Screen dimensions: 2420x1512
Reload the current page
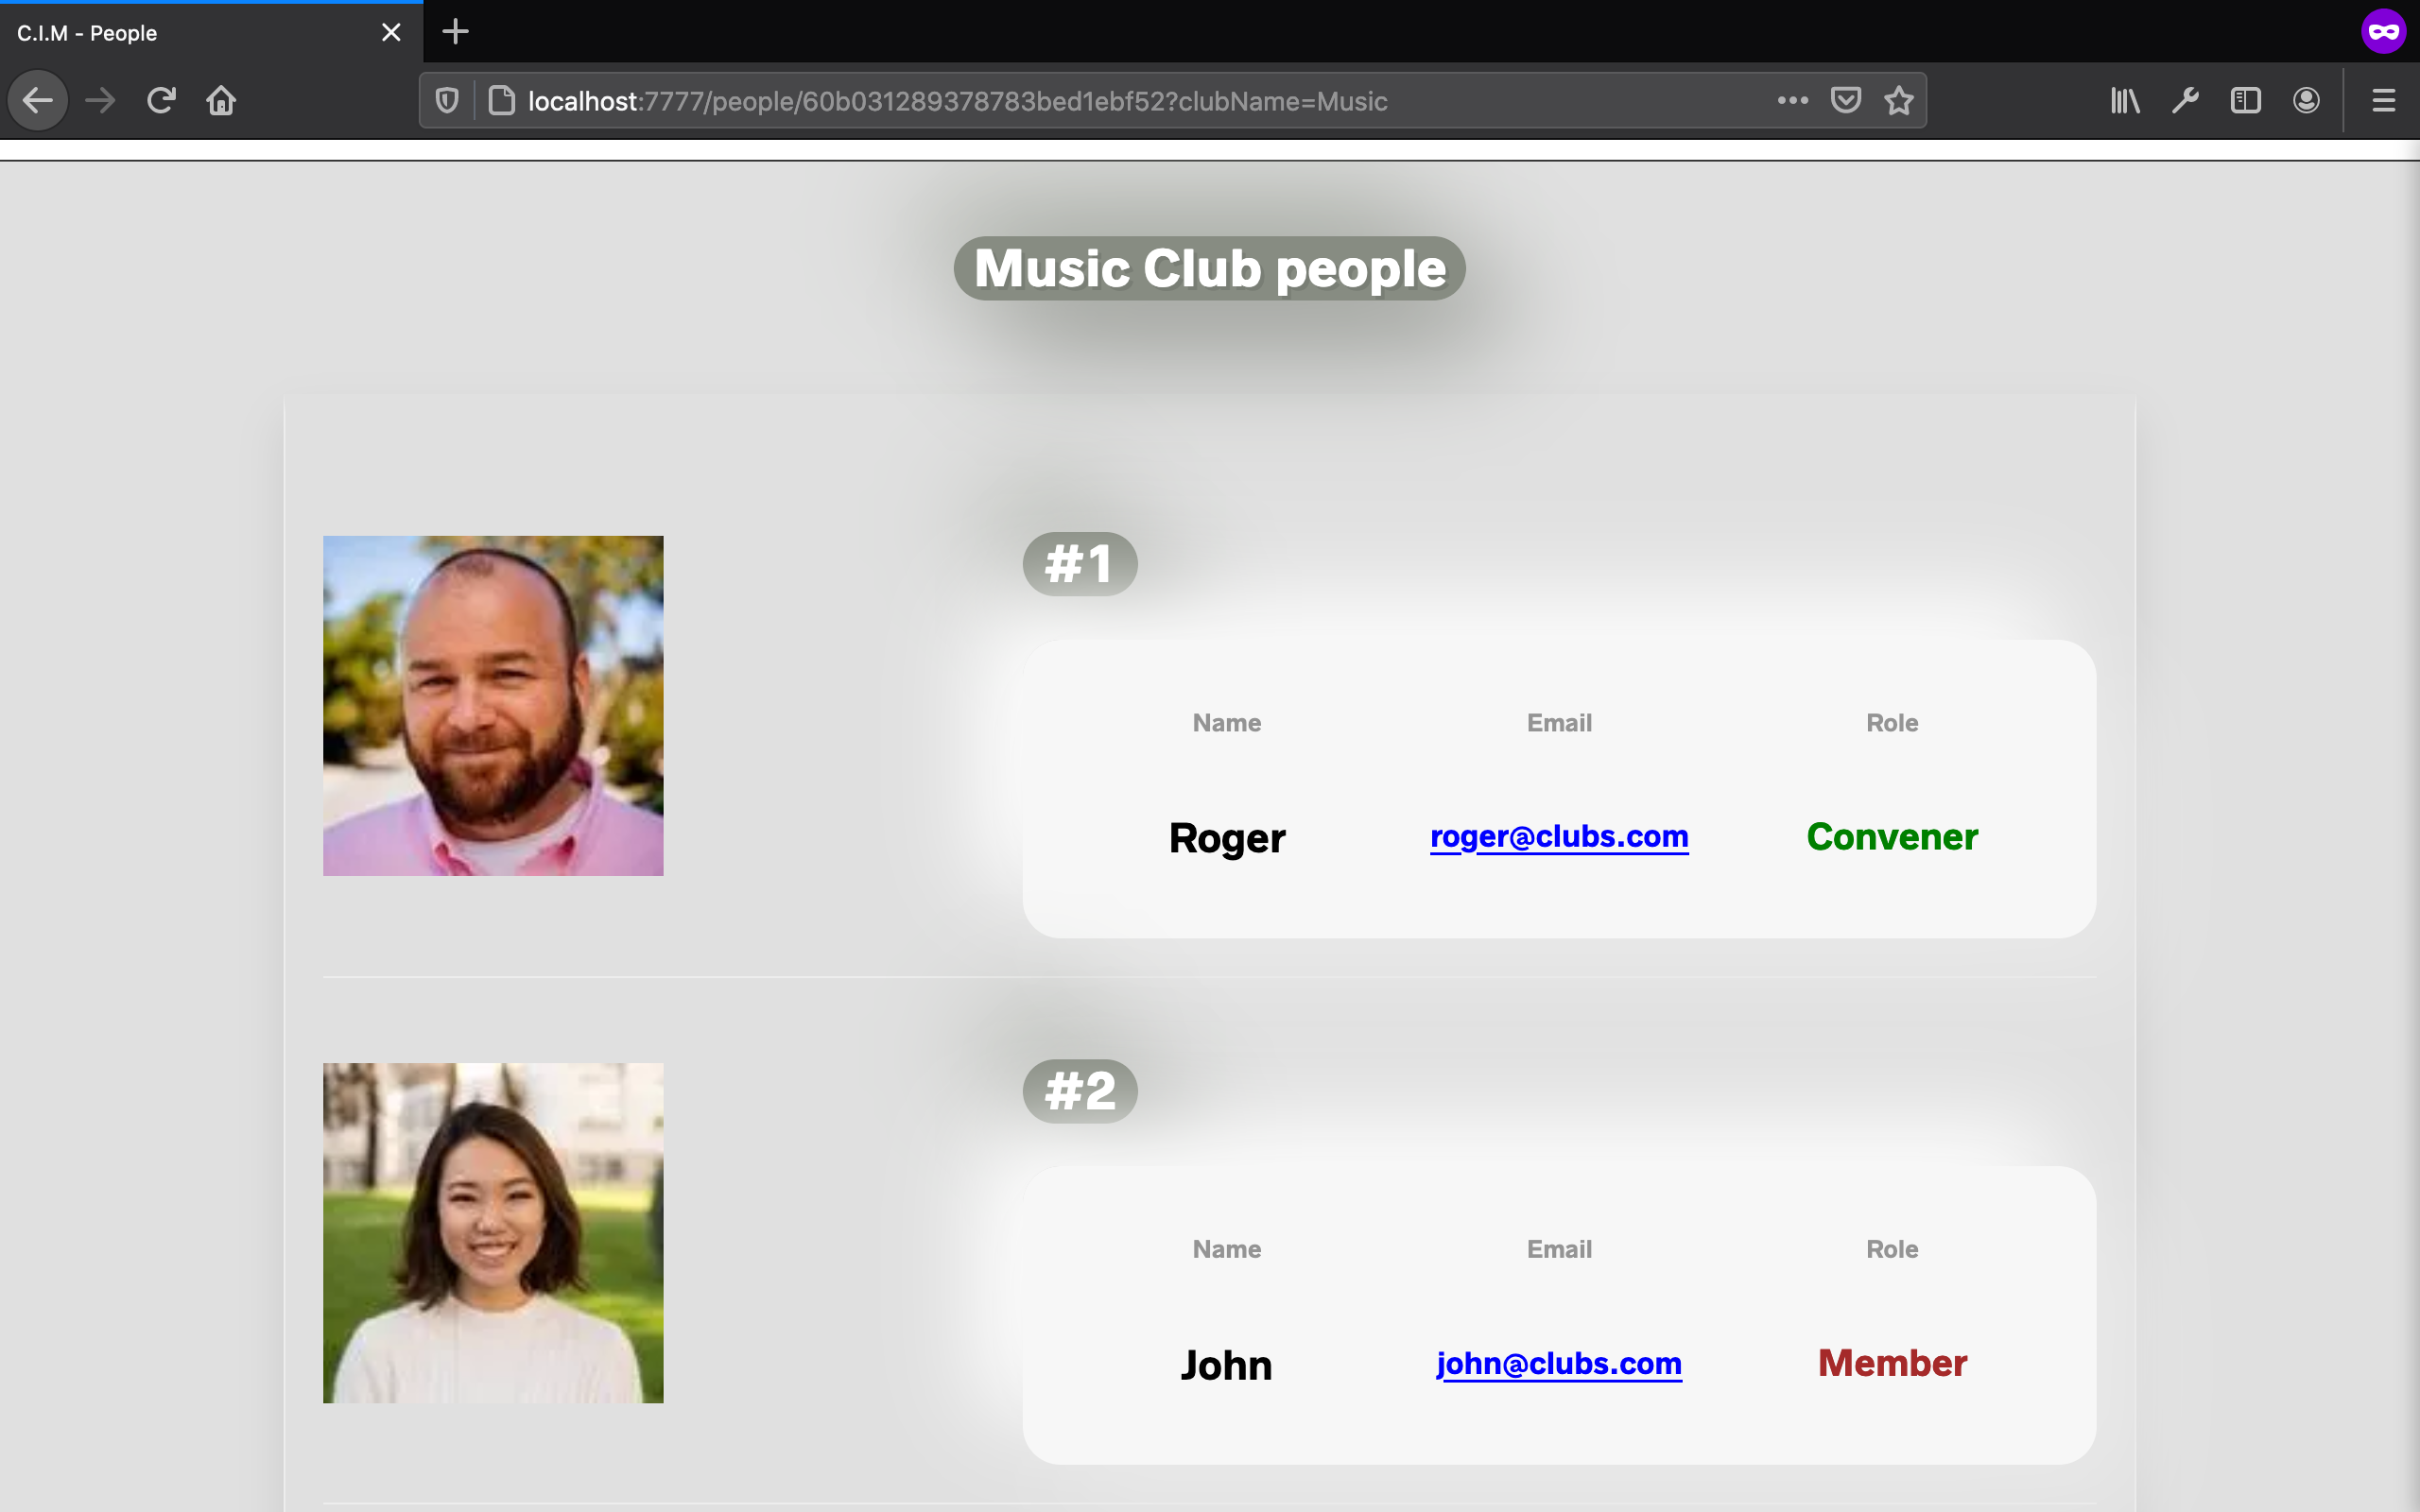tap(161, 100)
